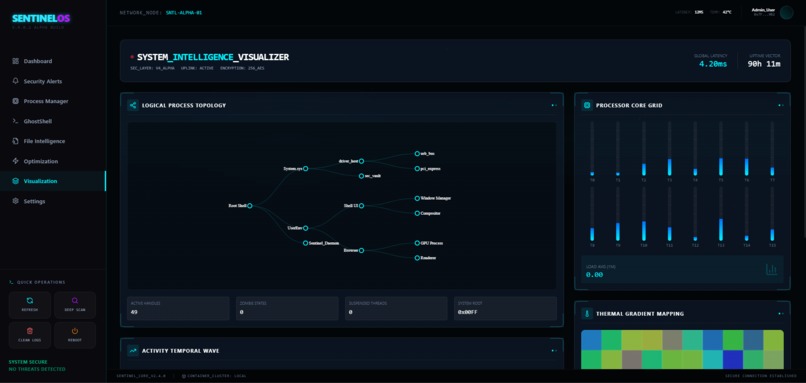
Task: Open Logical Process Topology panel options dots
Action: click(554, 105)
